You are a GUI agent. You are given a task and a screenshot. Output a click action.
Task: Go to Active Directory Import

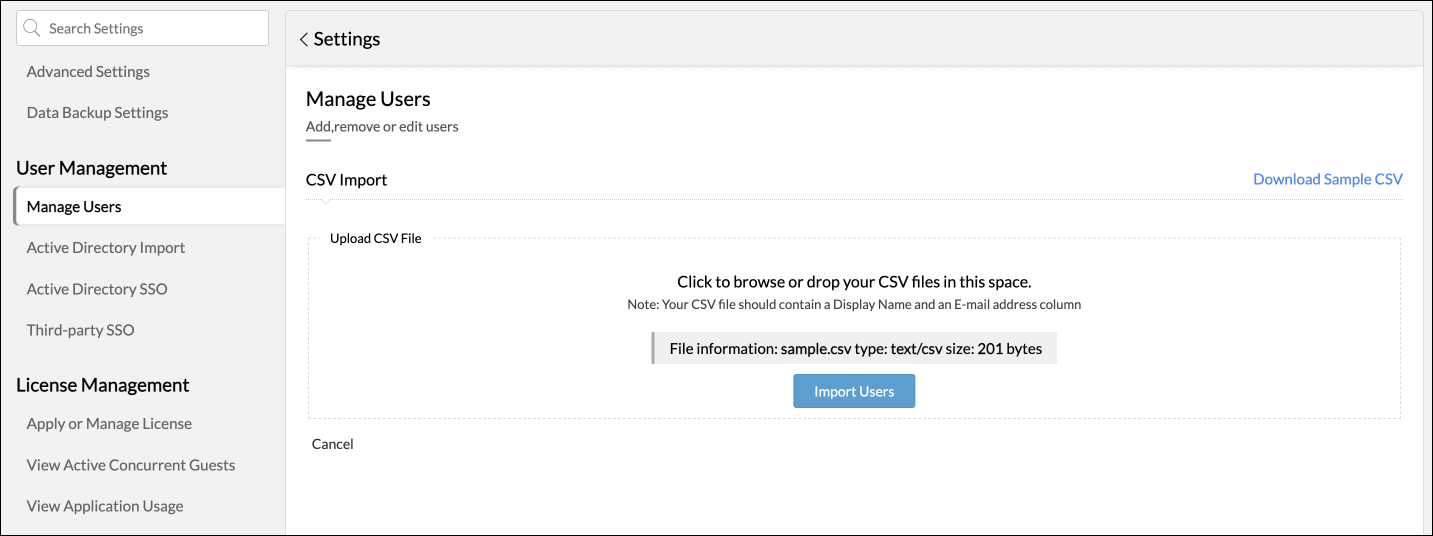click(x=106, y=248)
